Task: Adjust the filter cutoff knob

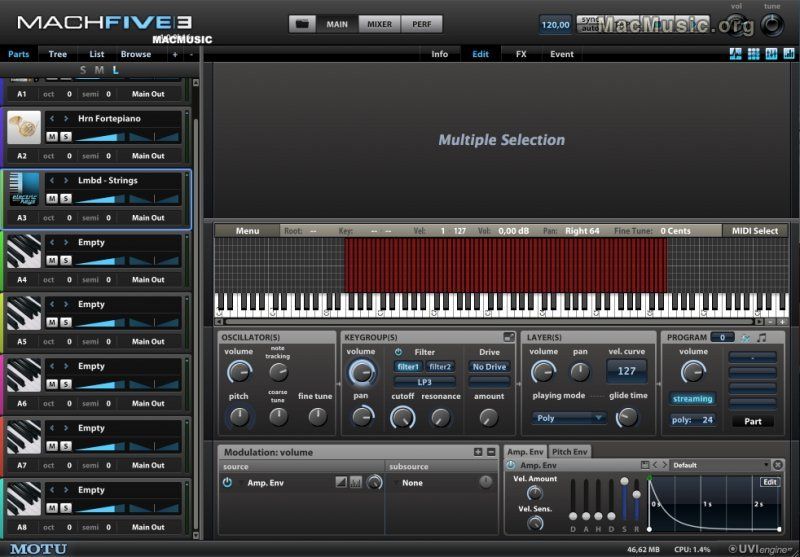Action: coord(403,418)
